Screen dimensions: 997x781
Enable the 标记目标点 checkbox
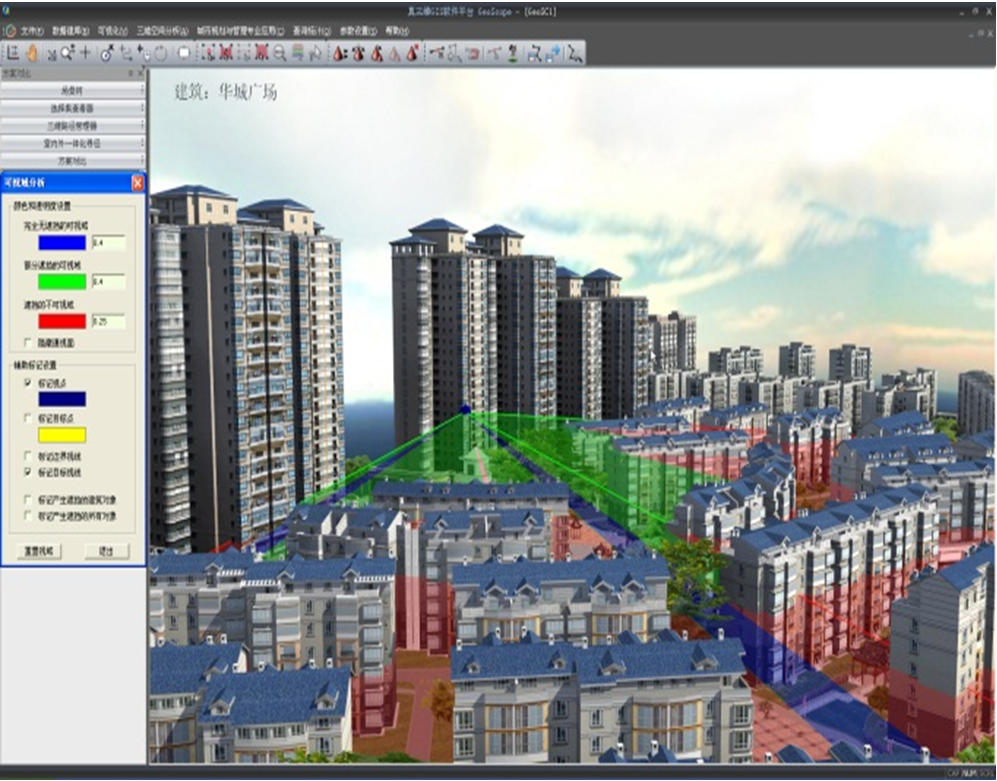click(28, 418)
